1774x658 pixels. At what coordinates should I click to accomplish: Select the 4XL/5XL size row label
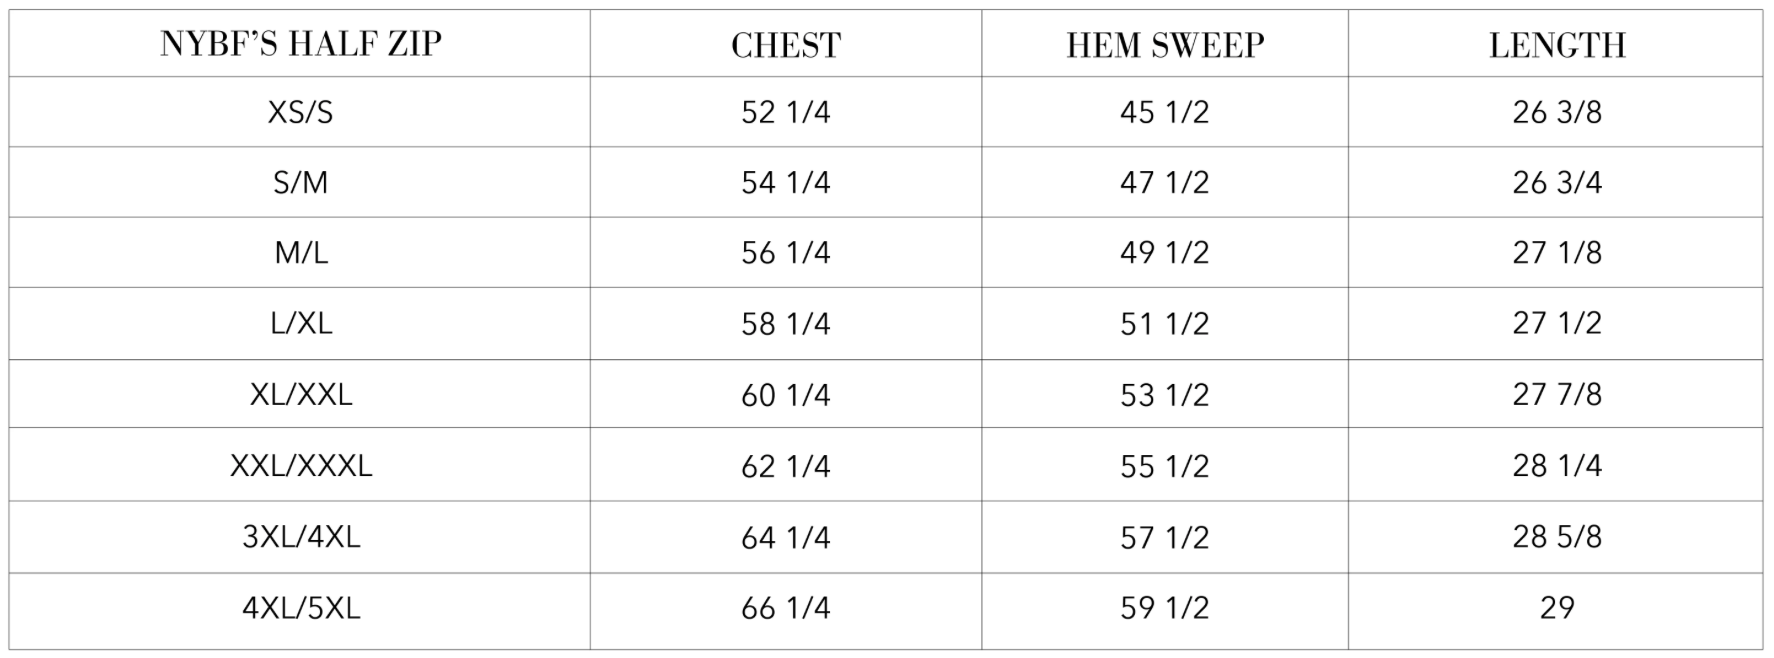(301, 608)
